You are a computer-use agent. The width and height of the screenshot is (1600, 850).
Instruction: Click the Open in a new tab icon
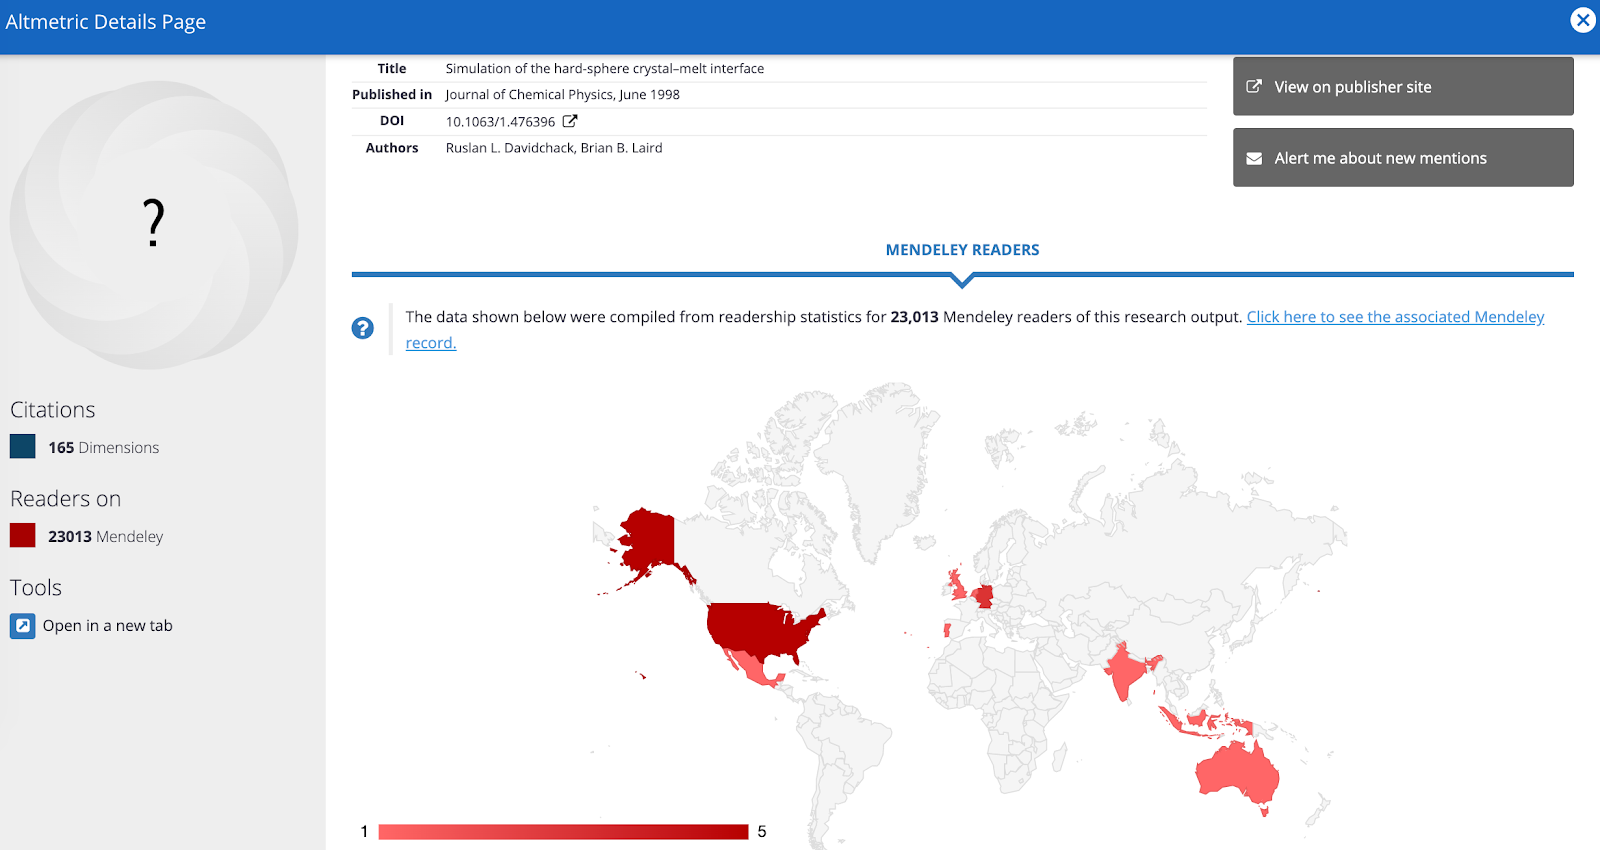coord(23,626)
